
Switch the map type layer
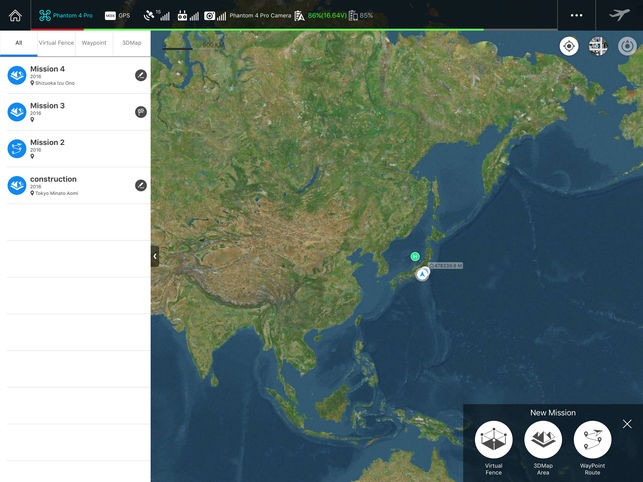pos(598,46)
